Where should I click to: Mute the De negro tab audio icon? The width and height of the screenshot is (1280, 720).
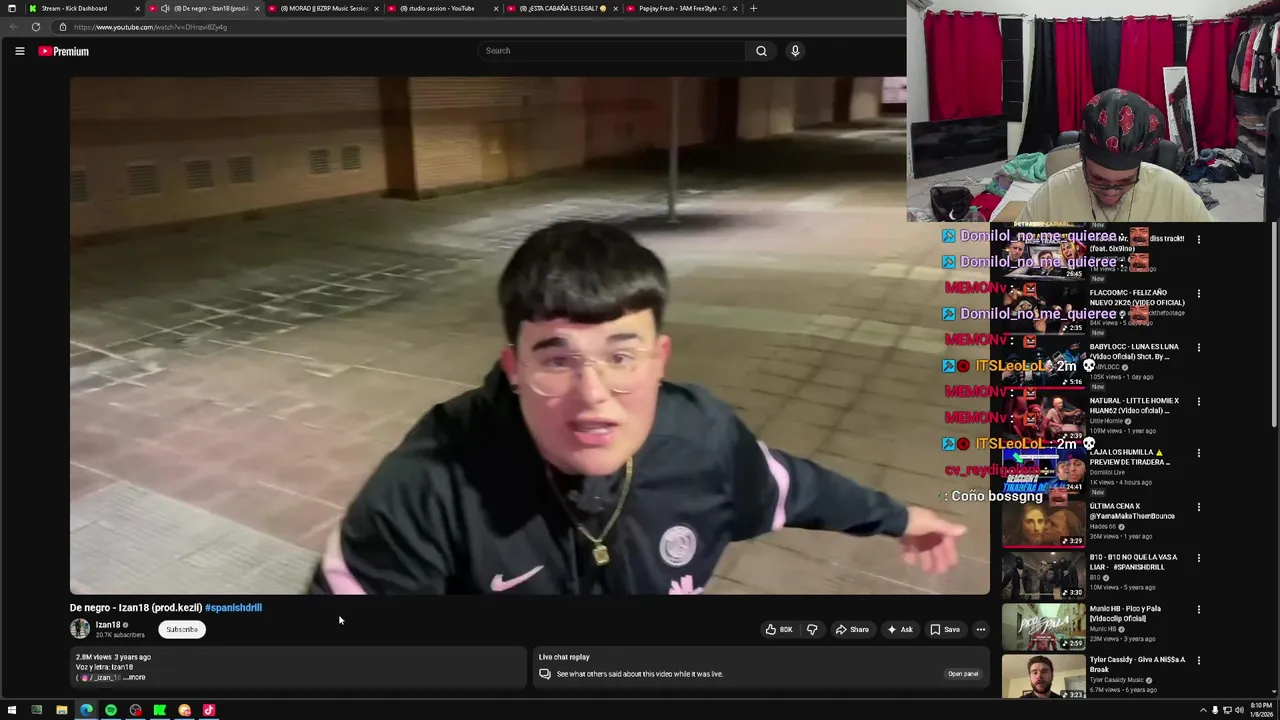(x=165, y=8)
